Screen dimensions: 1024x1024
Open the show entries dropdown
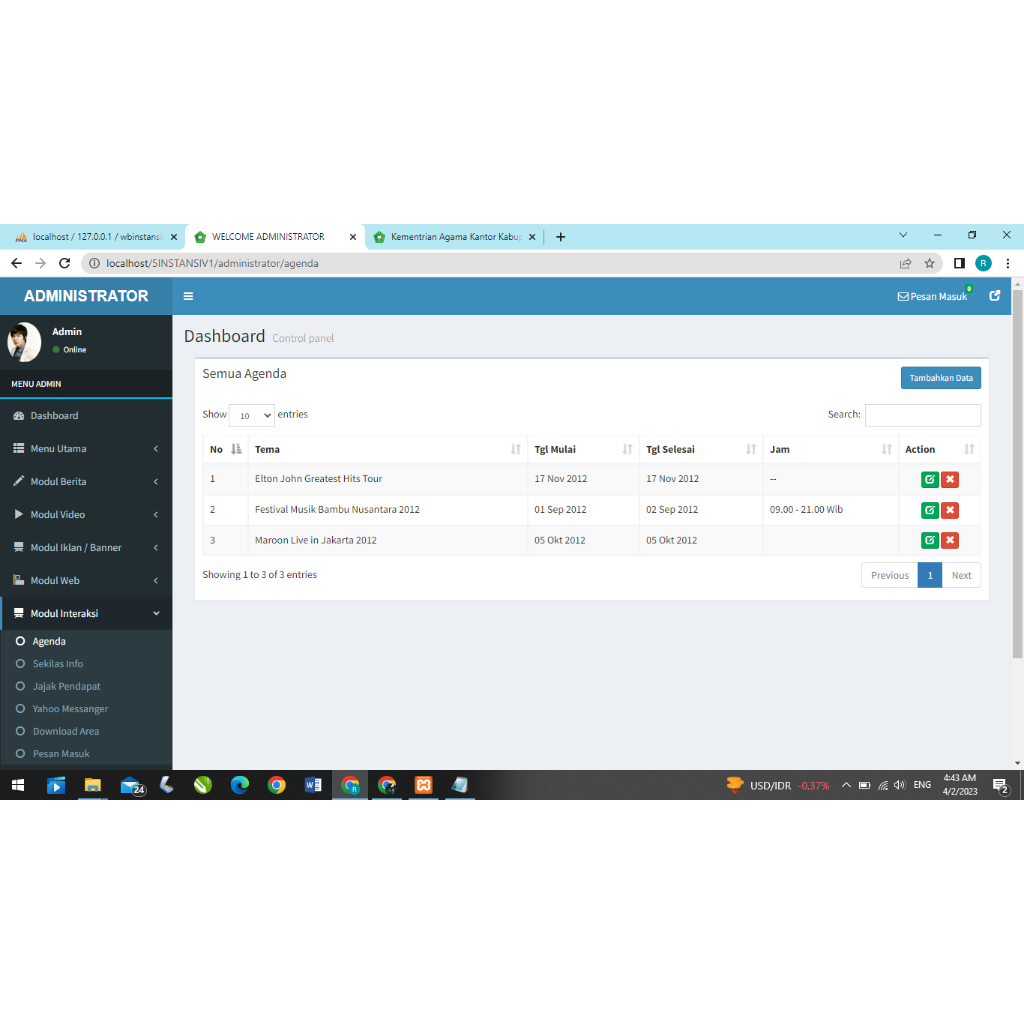coord(251,415)
